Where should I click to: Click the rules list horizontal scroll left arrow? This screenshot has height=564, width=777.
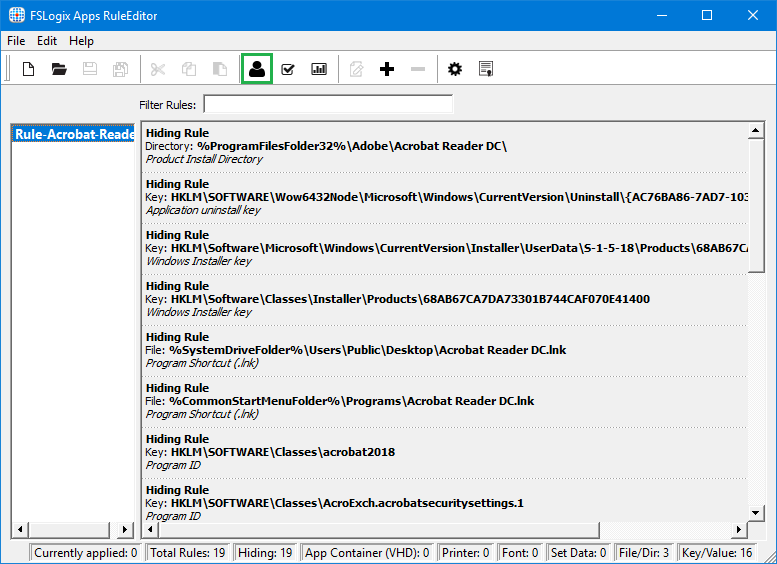151,530
